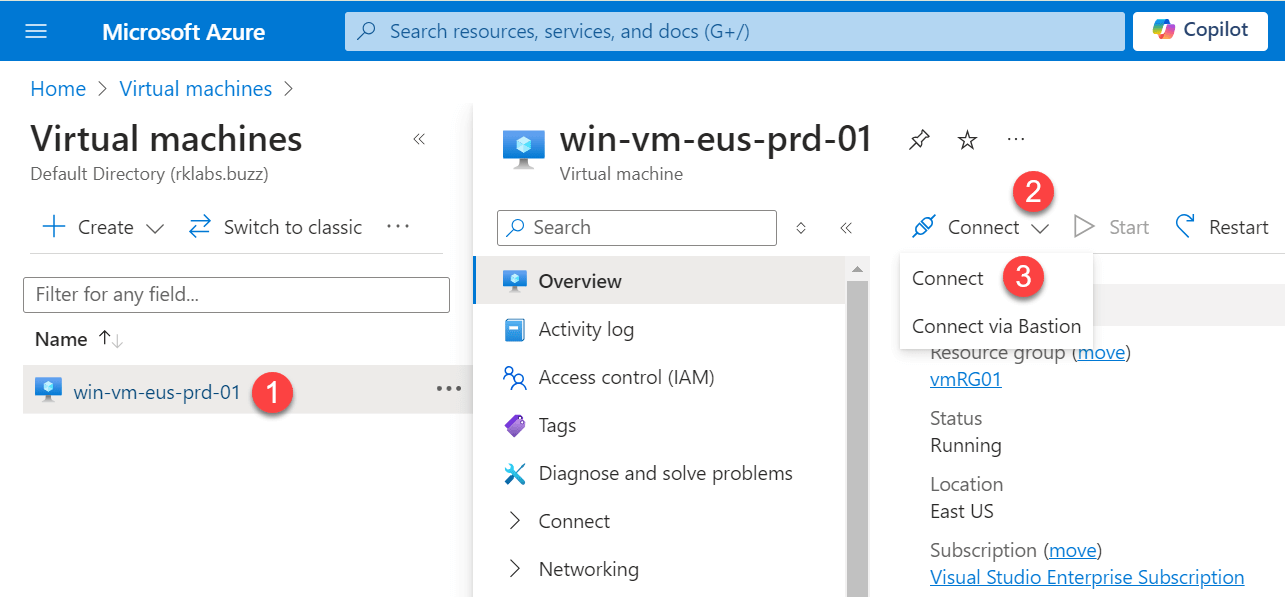Open Diagnose and solve problems
This screenshot has width=1285, height=597.
point(665,473)
